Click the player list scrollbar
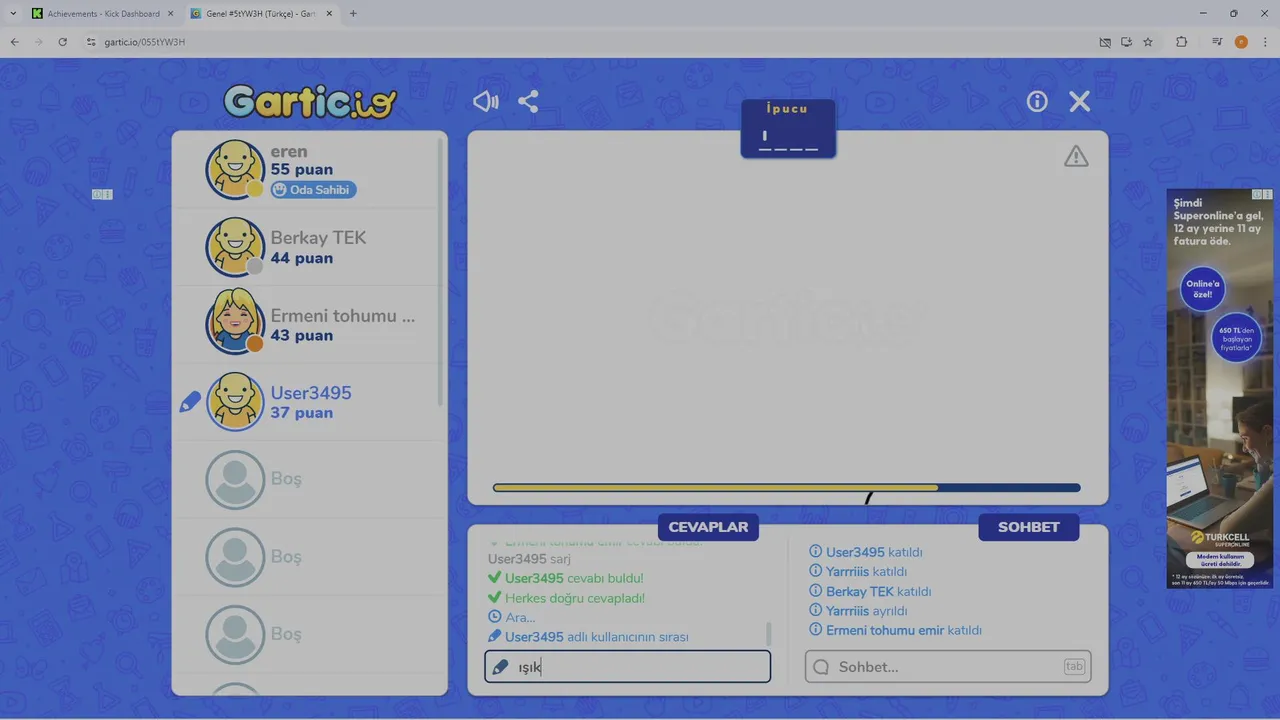Screen dimensions: 1280x720 pyautogui.click(x=441, y=270)
